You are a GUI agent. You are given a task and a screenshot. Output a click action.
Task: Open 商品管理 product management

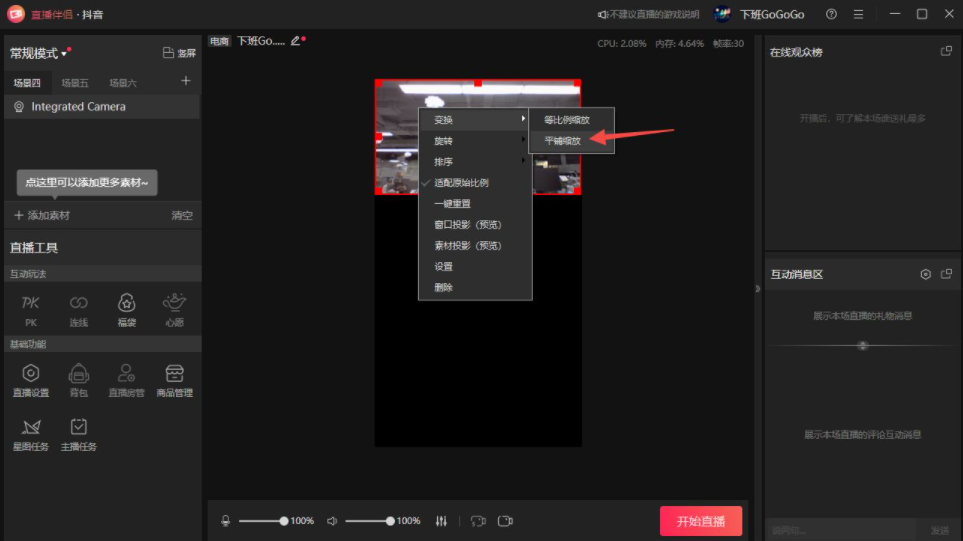tap(174, 379)
